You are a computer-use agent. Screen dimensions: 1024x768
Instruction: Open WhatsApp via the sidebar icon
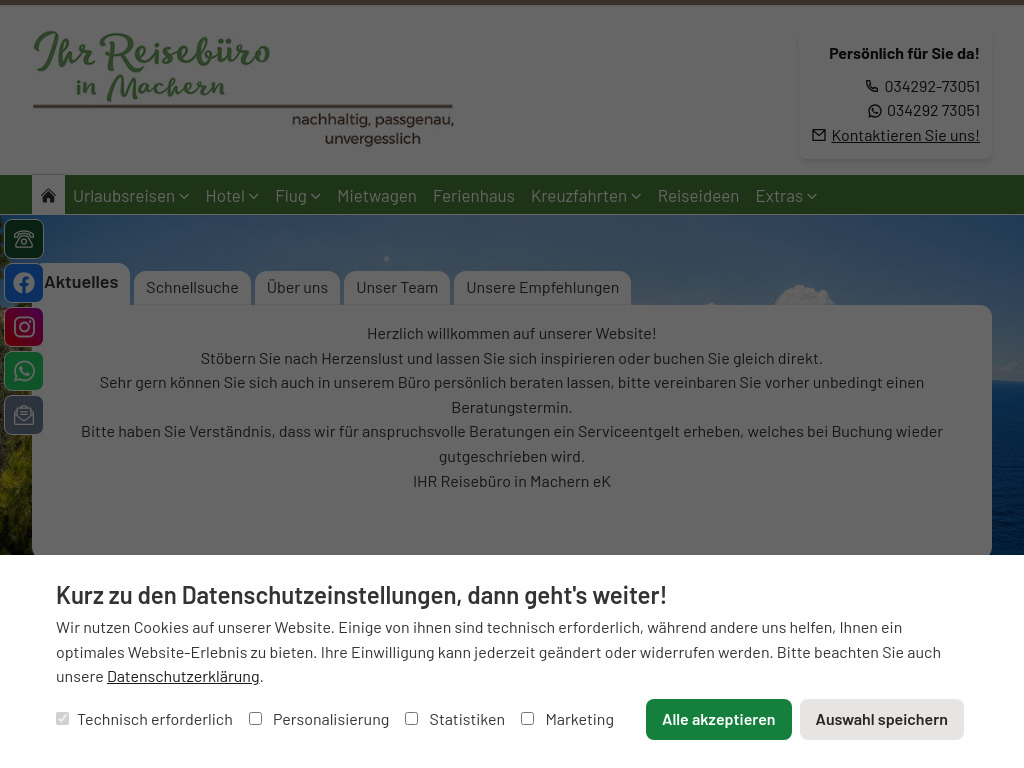[x=24, y=371]
